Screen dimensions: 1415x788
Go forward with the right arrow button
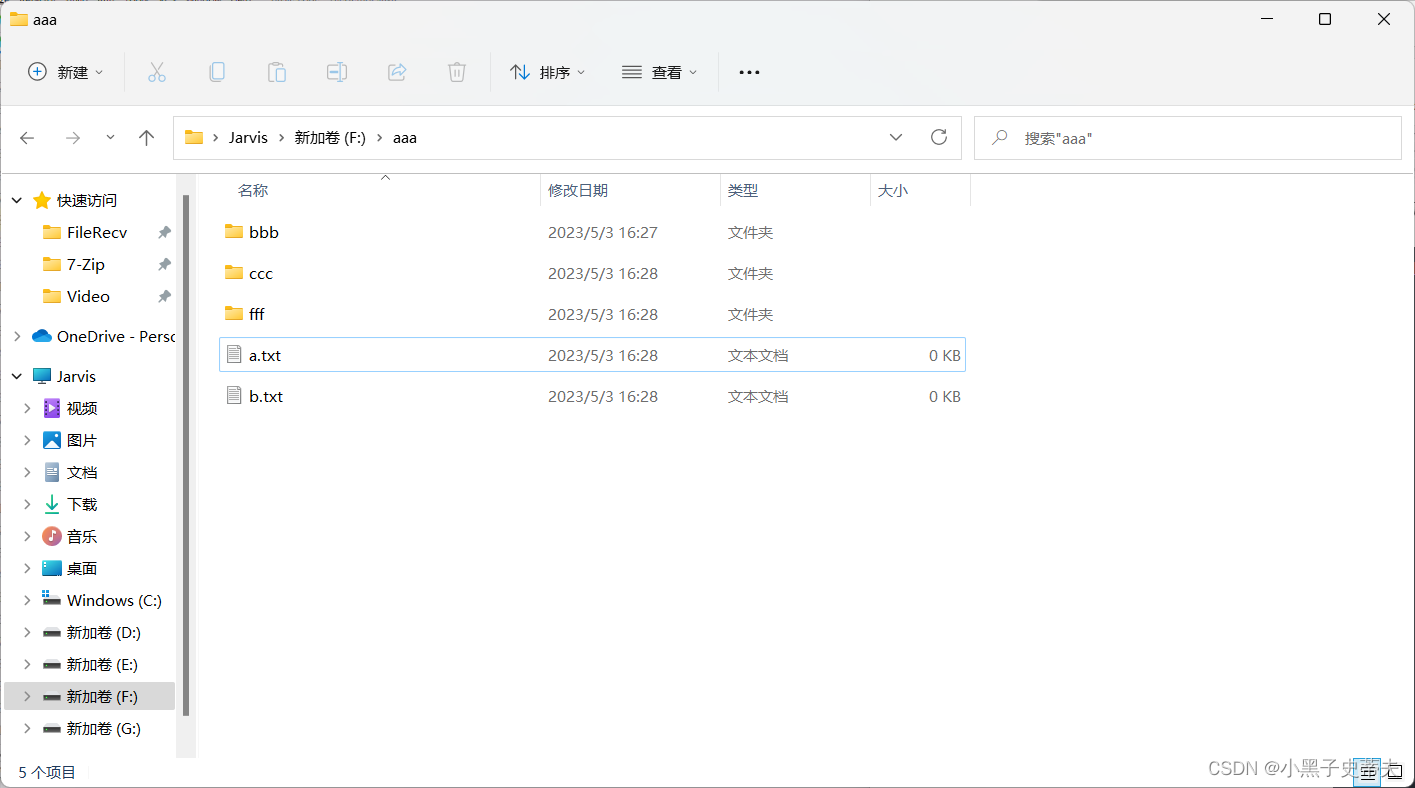point(72,138)
